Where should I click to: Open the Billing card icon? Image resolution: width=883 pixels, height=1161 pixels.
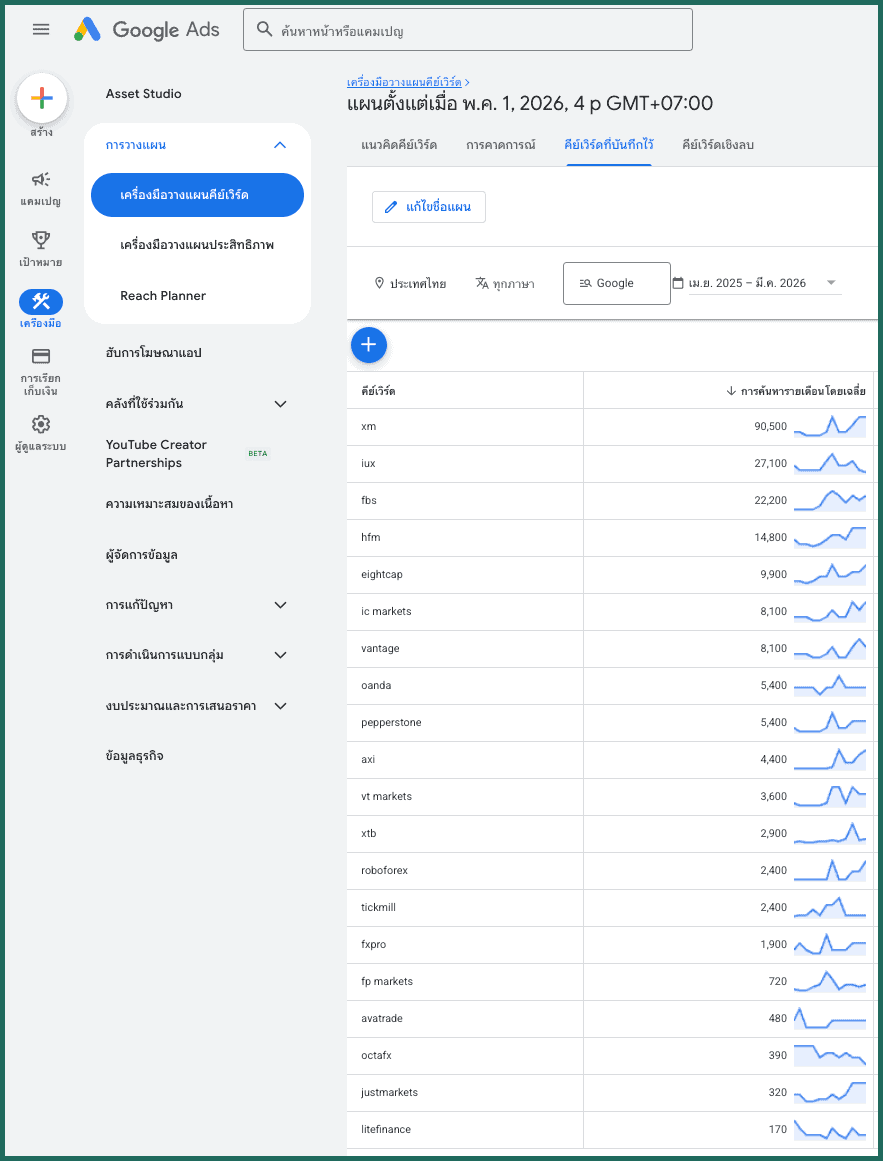point(41,356)
